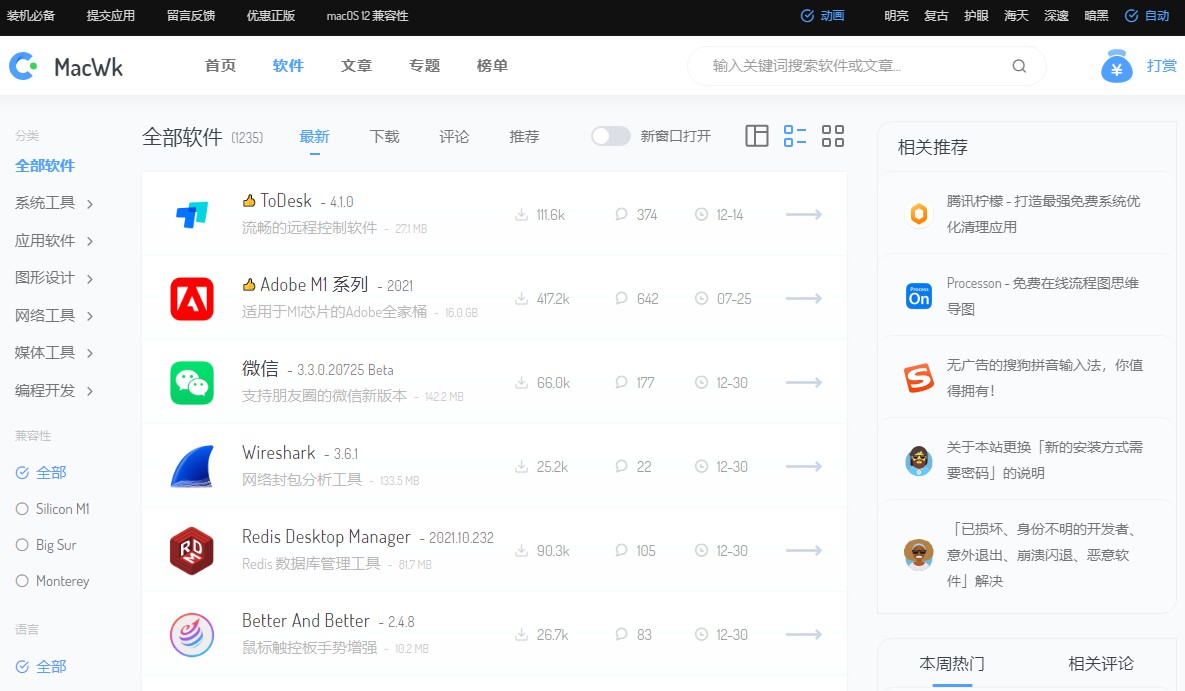Click the avatar beside 关于本站更换 article
The height and width of the screenshot is (691, 1185).
click(919, 460)
